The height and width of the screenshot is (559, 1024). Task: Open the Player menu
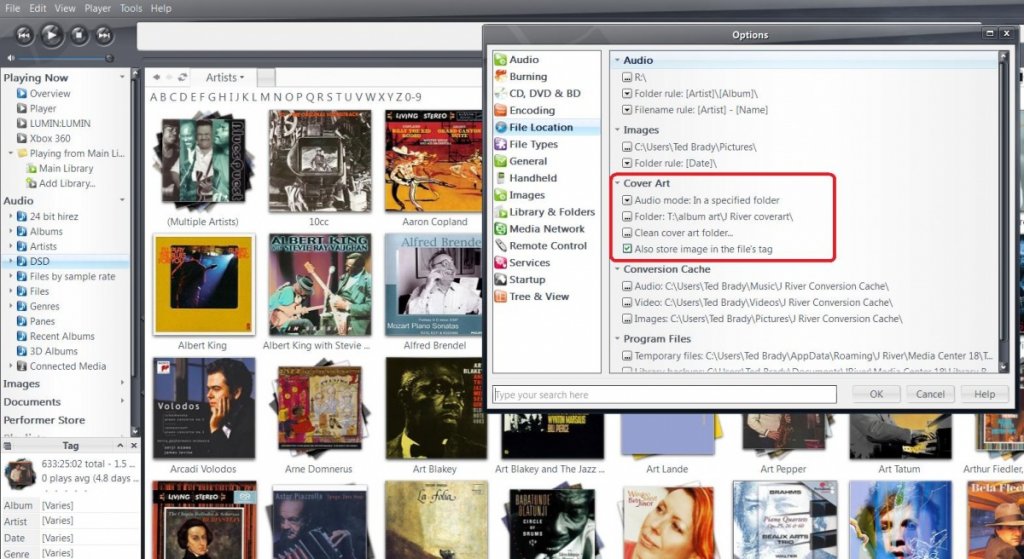[97, 8]
